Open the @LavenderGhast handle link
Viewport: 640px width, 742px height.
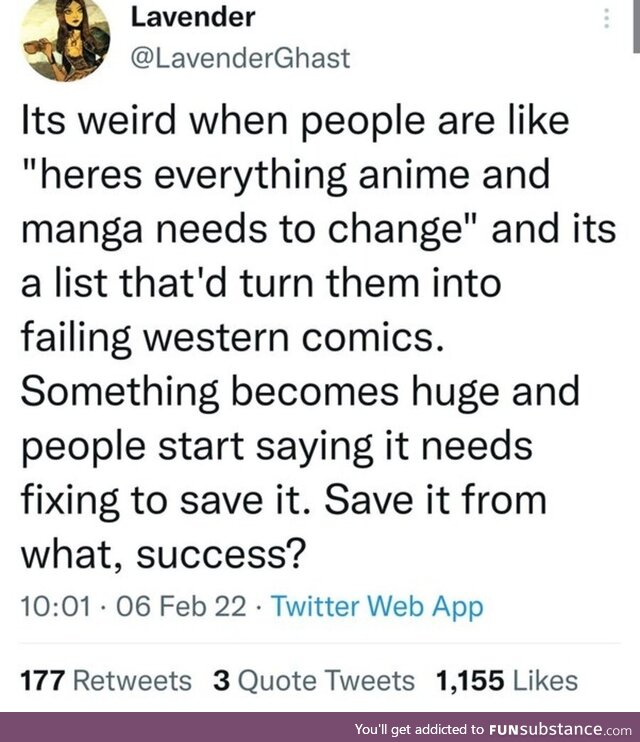pos(240,59)
